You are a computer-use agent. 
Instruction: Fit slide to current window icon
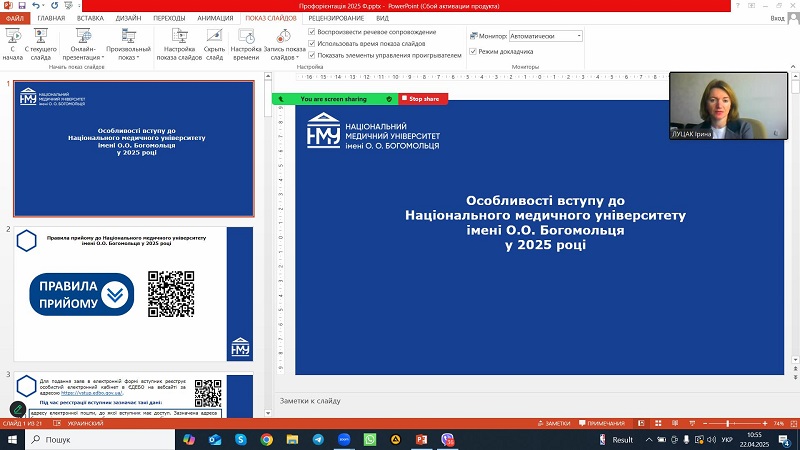793,423
